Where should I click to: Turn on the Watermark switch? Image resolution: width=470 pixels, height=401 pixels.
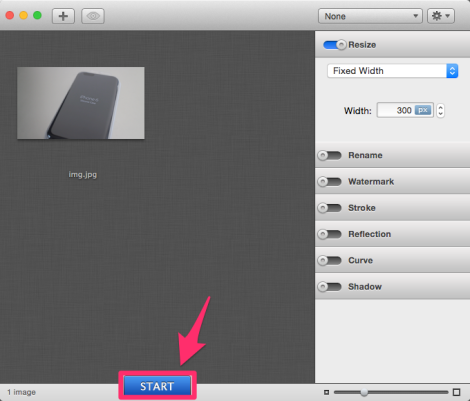(x=329, y=182)
